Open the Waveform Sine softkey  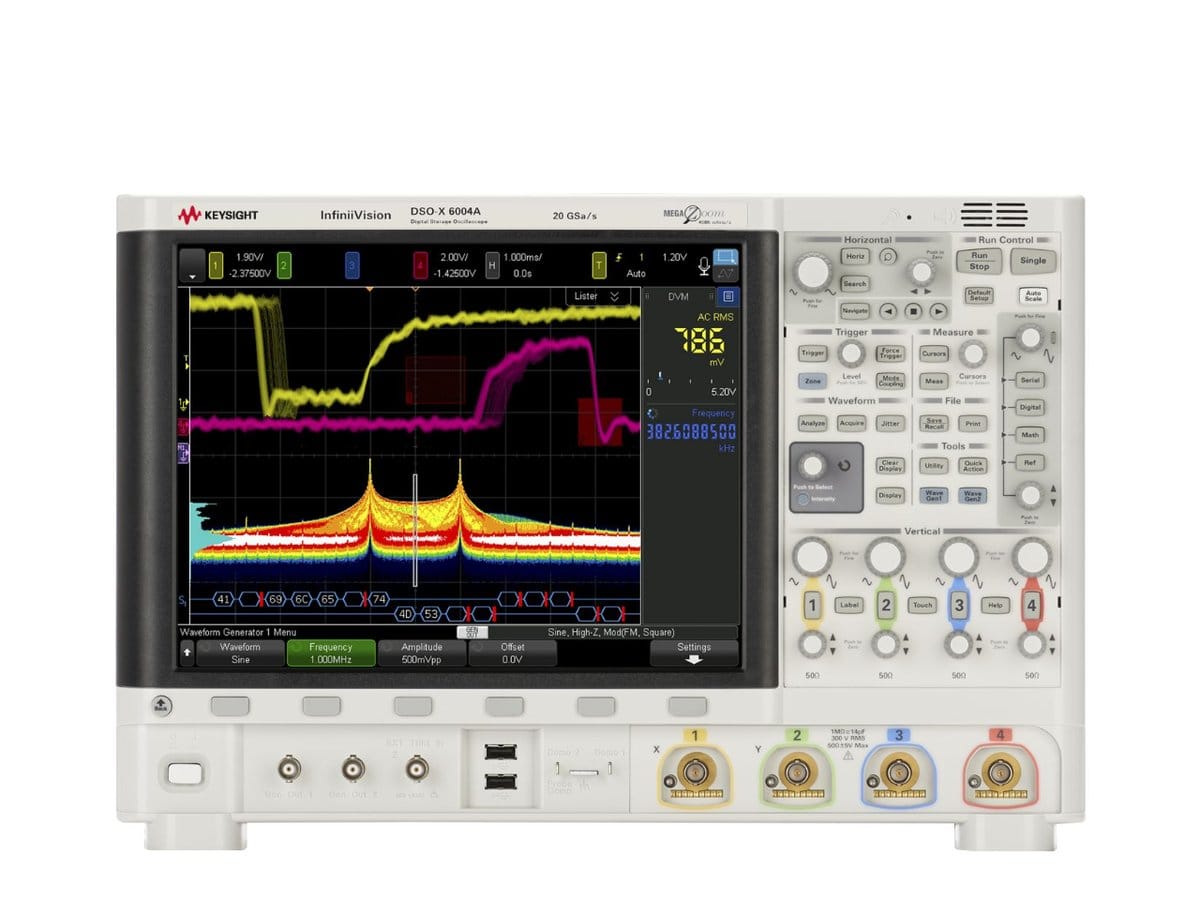240,653
